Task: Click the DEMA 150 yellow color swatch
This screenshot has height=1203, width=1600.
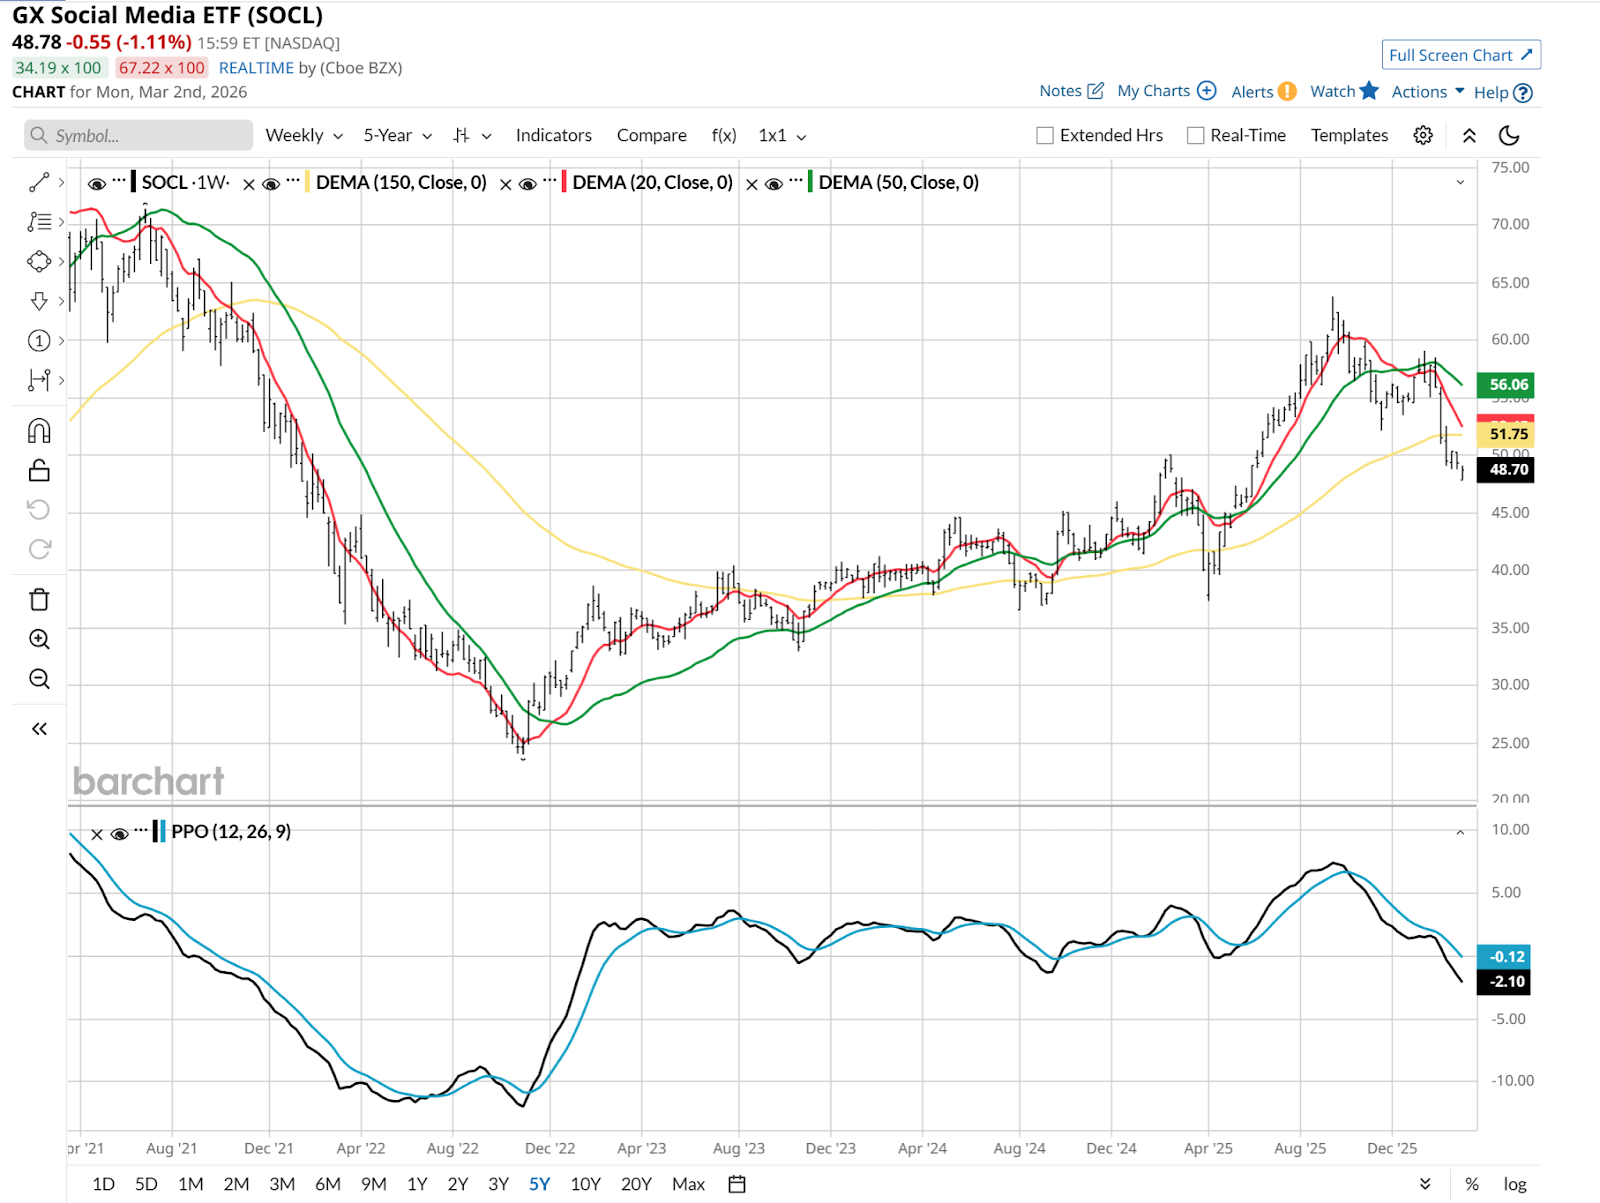Action: click(307, 182)
